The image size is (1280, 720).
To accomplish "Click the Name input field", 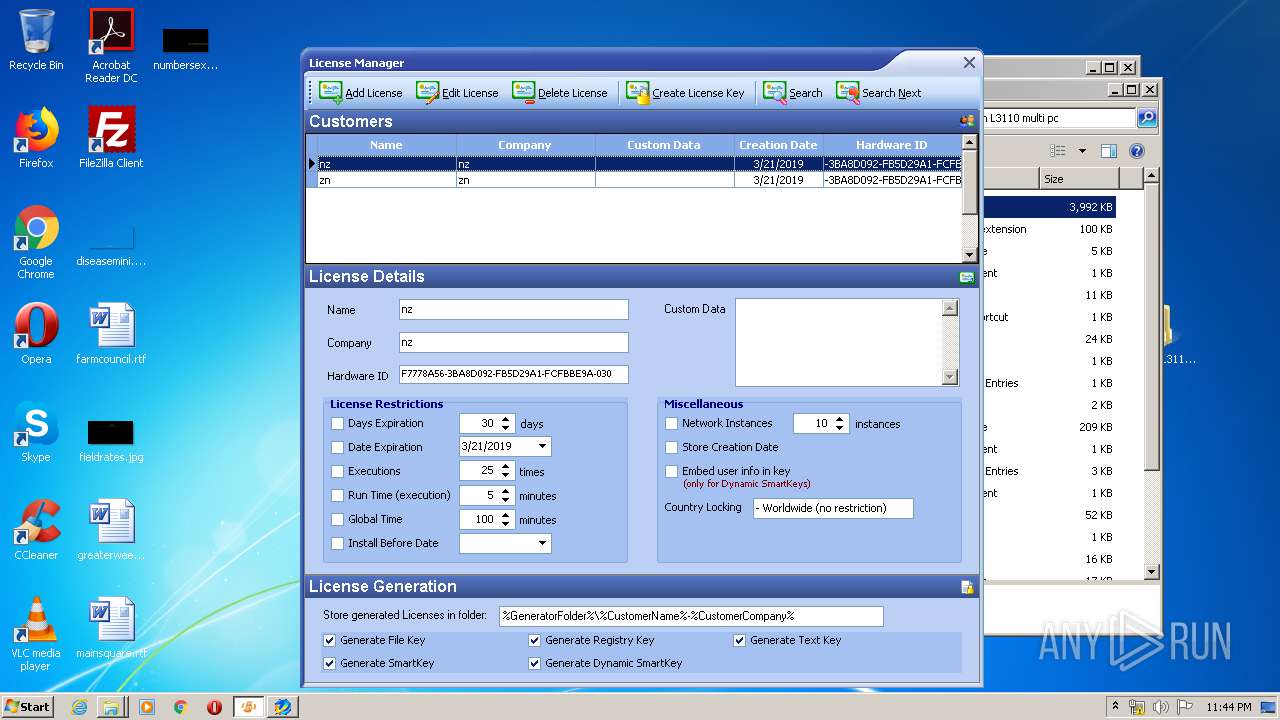I will click(x=514, y=310).
